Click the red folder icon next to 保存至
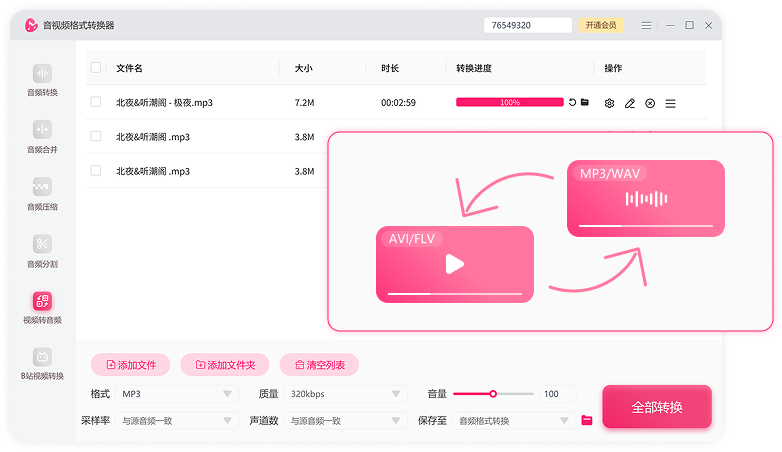The image size is (782, 452). tap(587, 420)
